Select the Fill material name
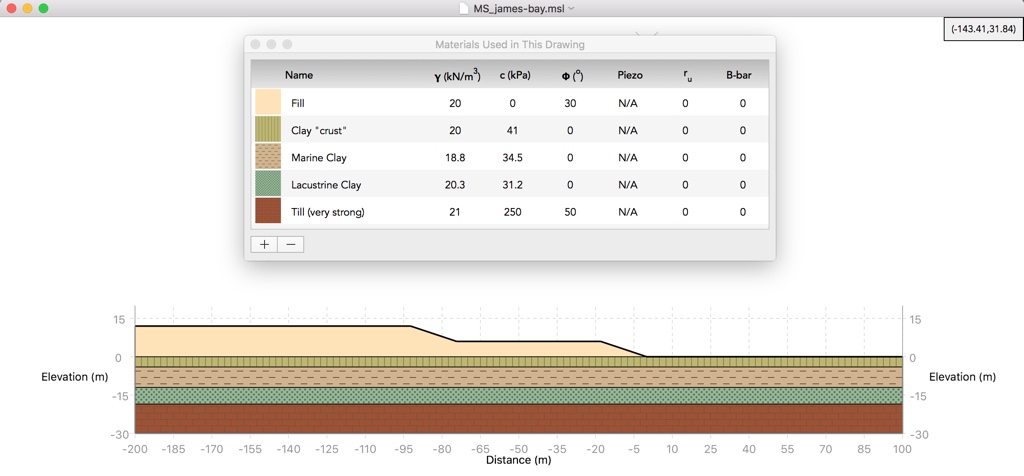Viewport: 1024px width, 476px height. 298,103
